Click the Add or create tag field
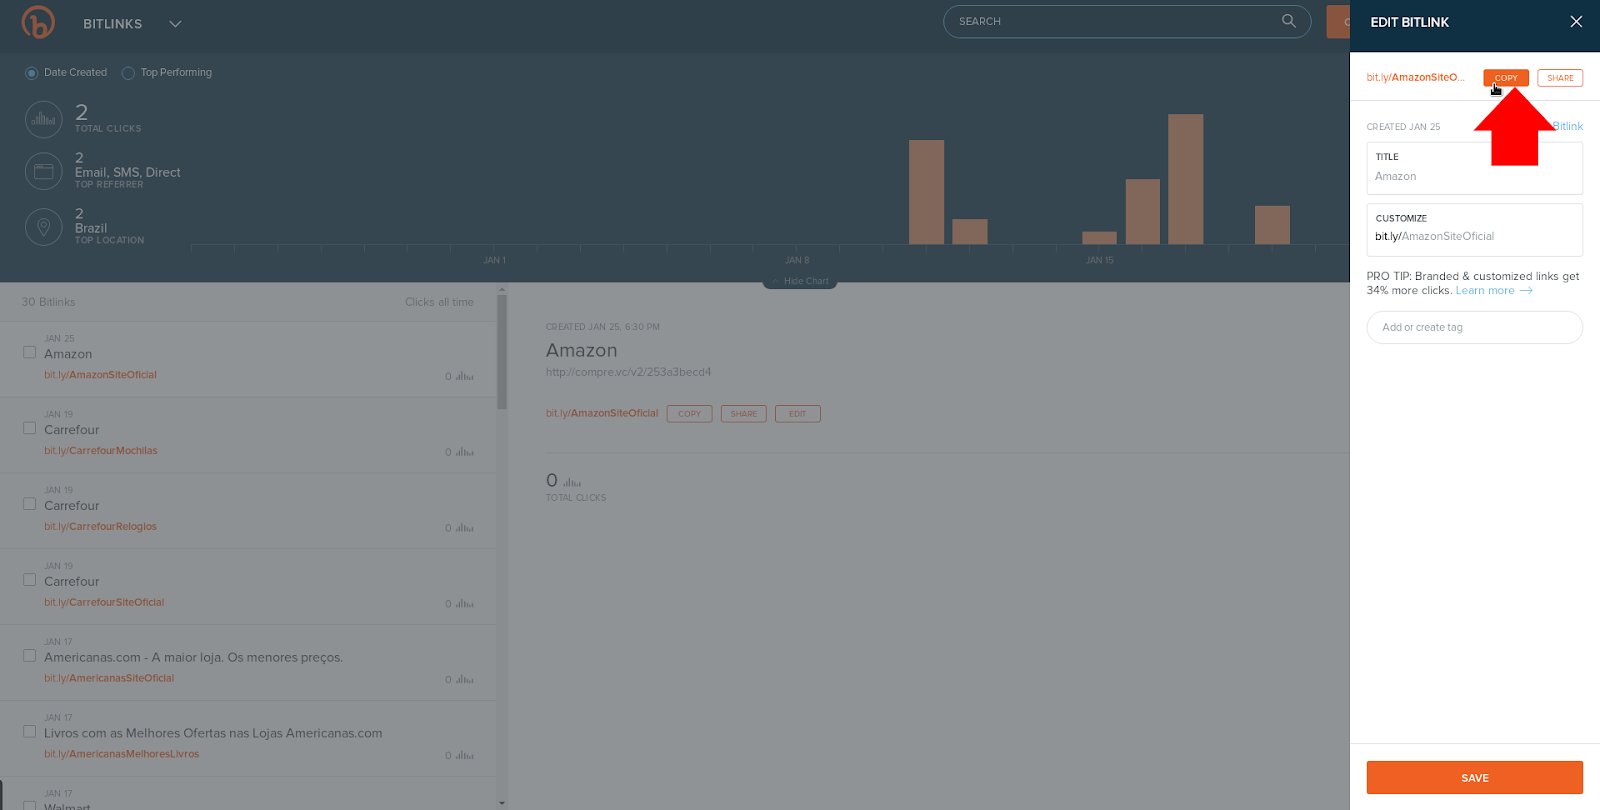 pyautogui.click(x=1474, y=327)
